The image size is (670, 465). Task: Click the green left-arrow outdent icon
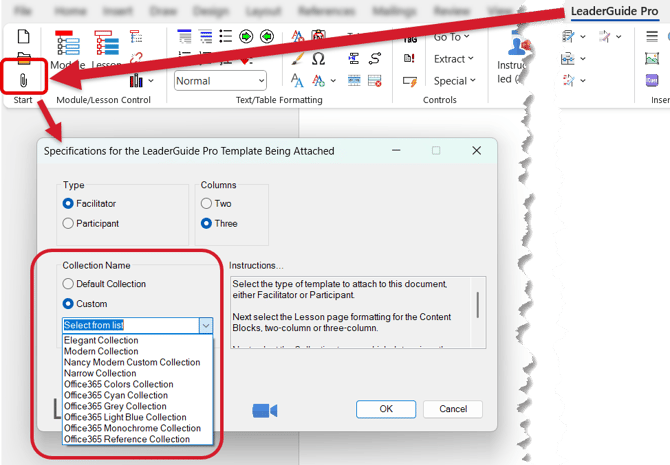coord(267,37)
